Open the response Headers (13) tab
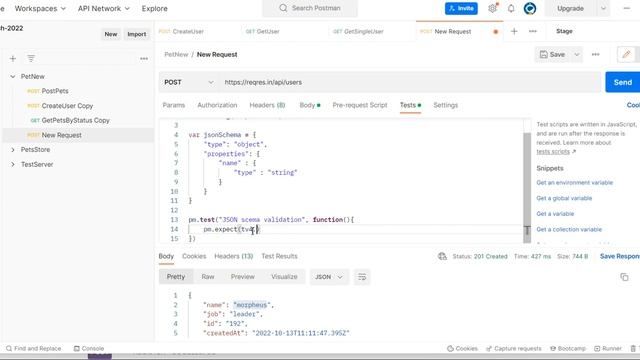Image resolution: width=640 pixels, height=360 pixels. 233,256
